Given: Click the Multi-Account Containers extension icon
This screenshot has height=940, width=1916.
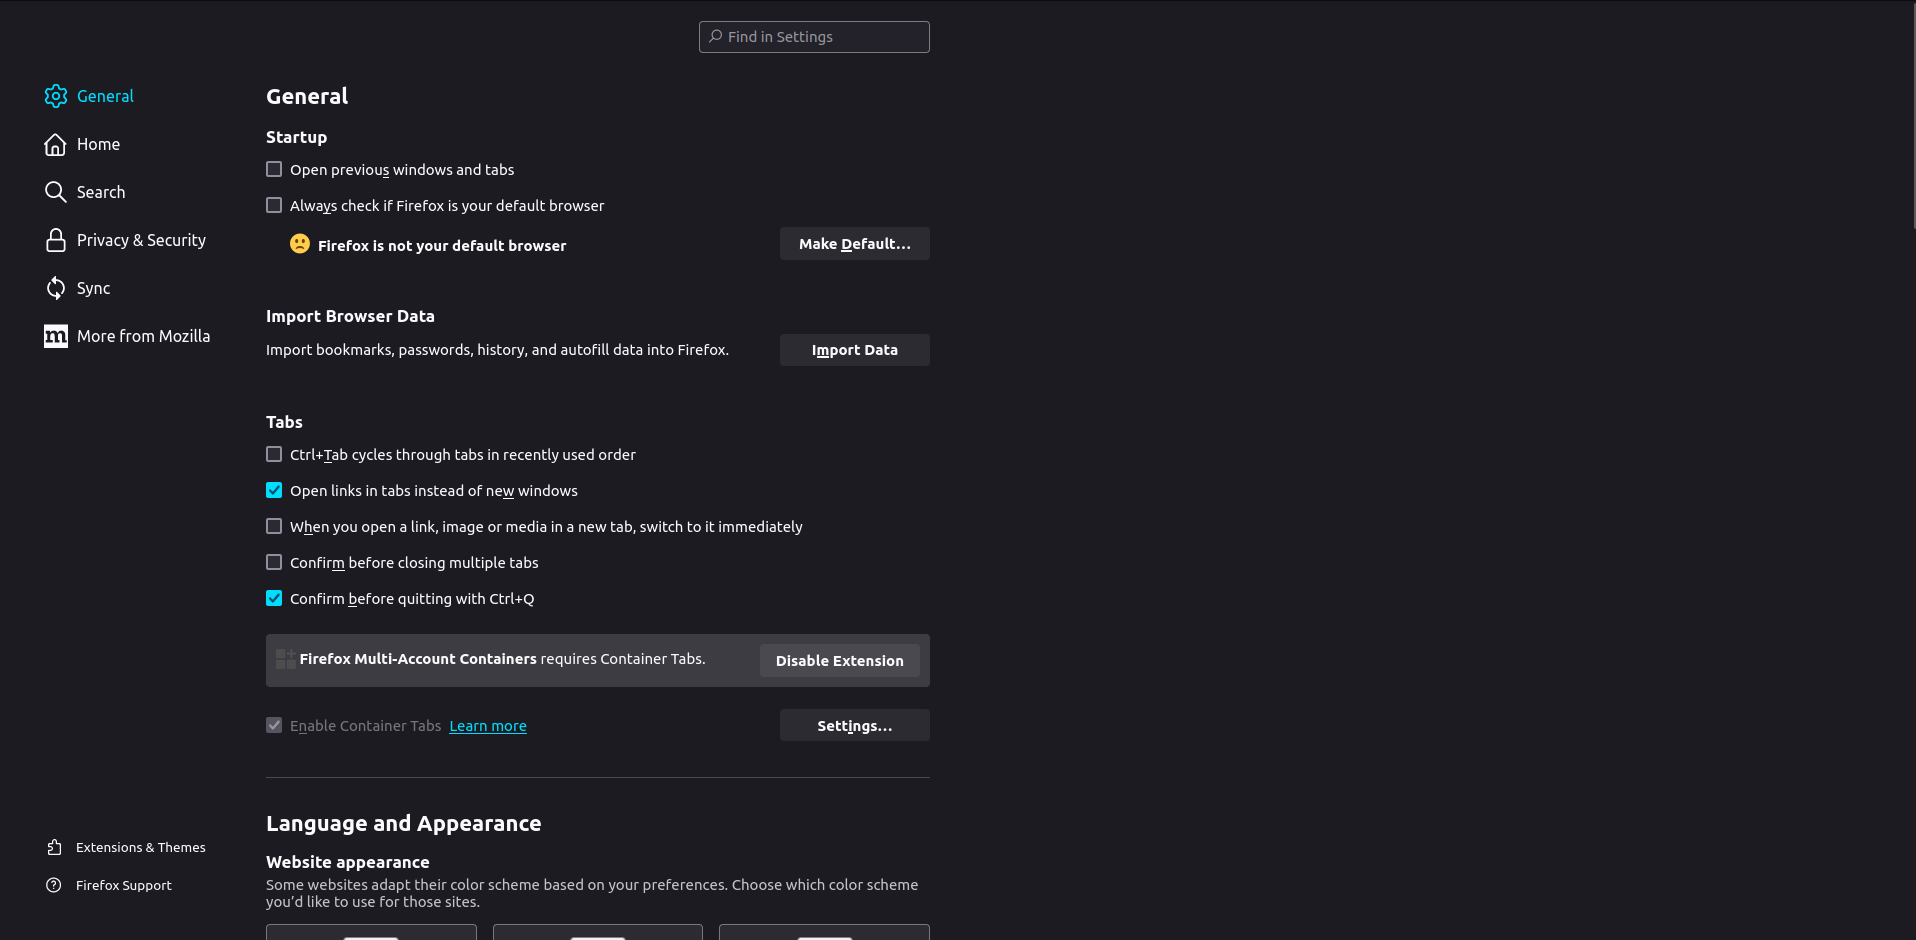Looking at the screenshot, I should [x=285, y=659].
